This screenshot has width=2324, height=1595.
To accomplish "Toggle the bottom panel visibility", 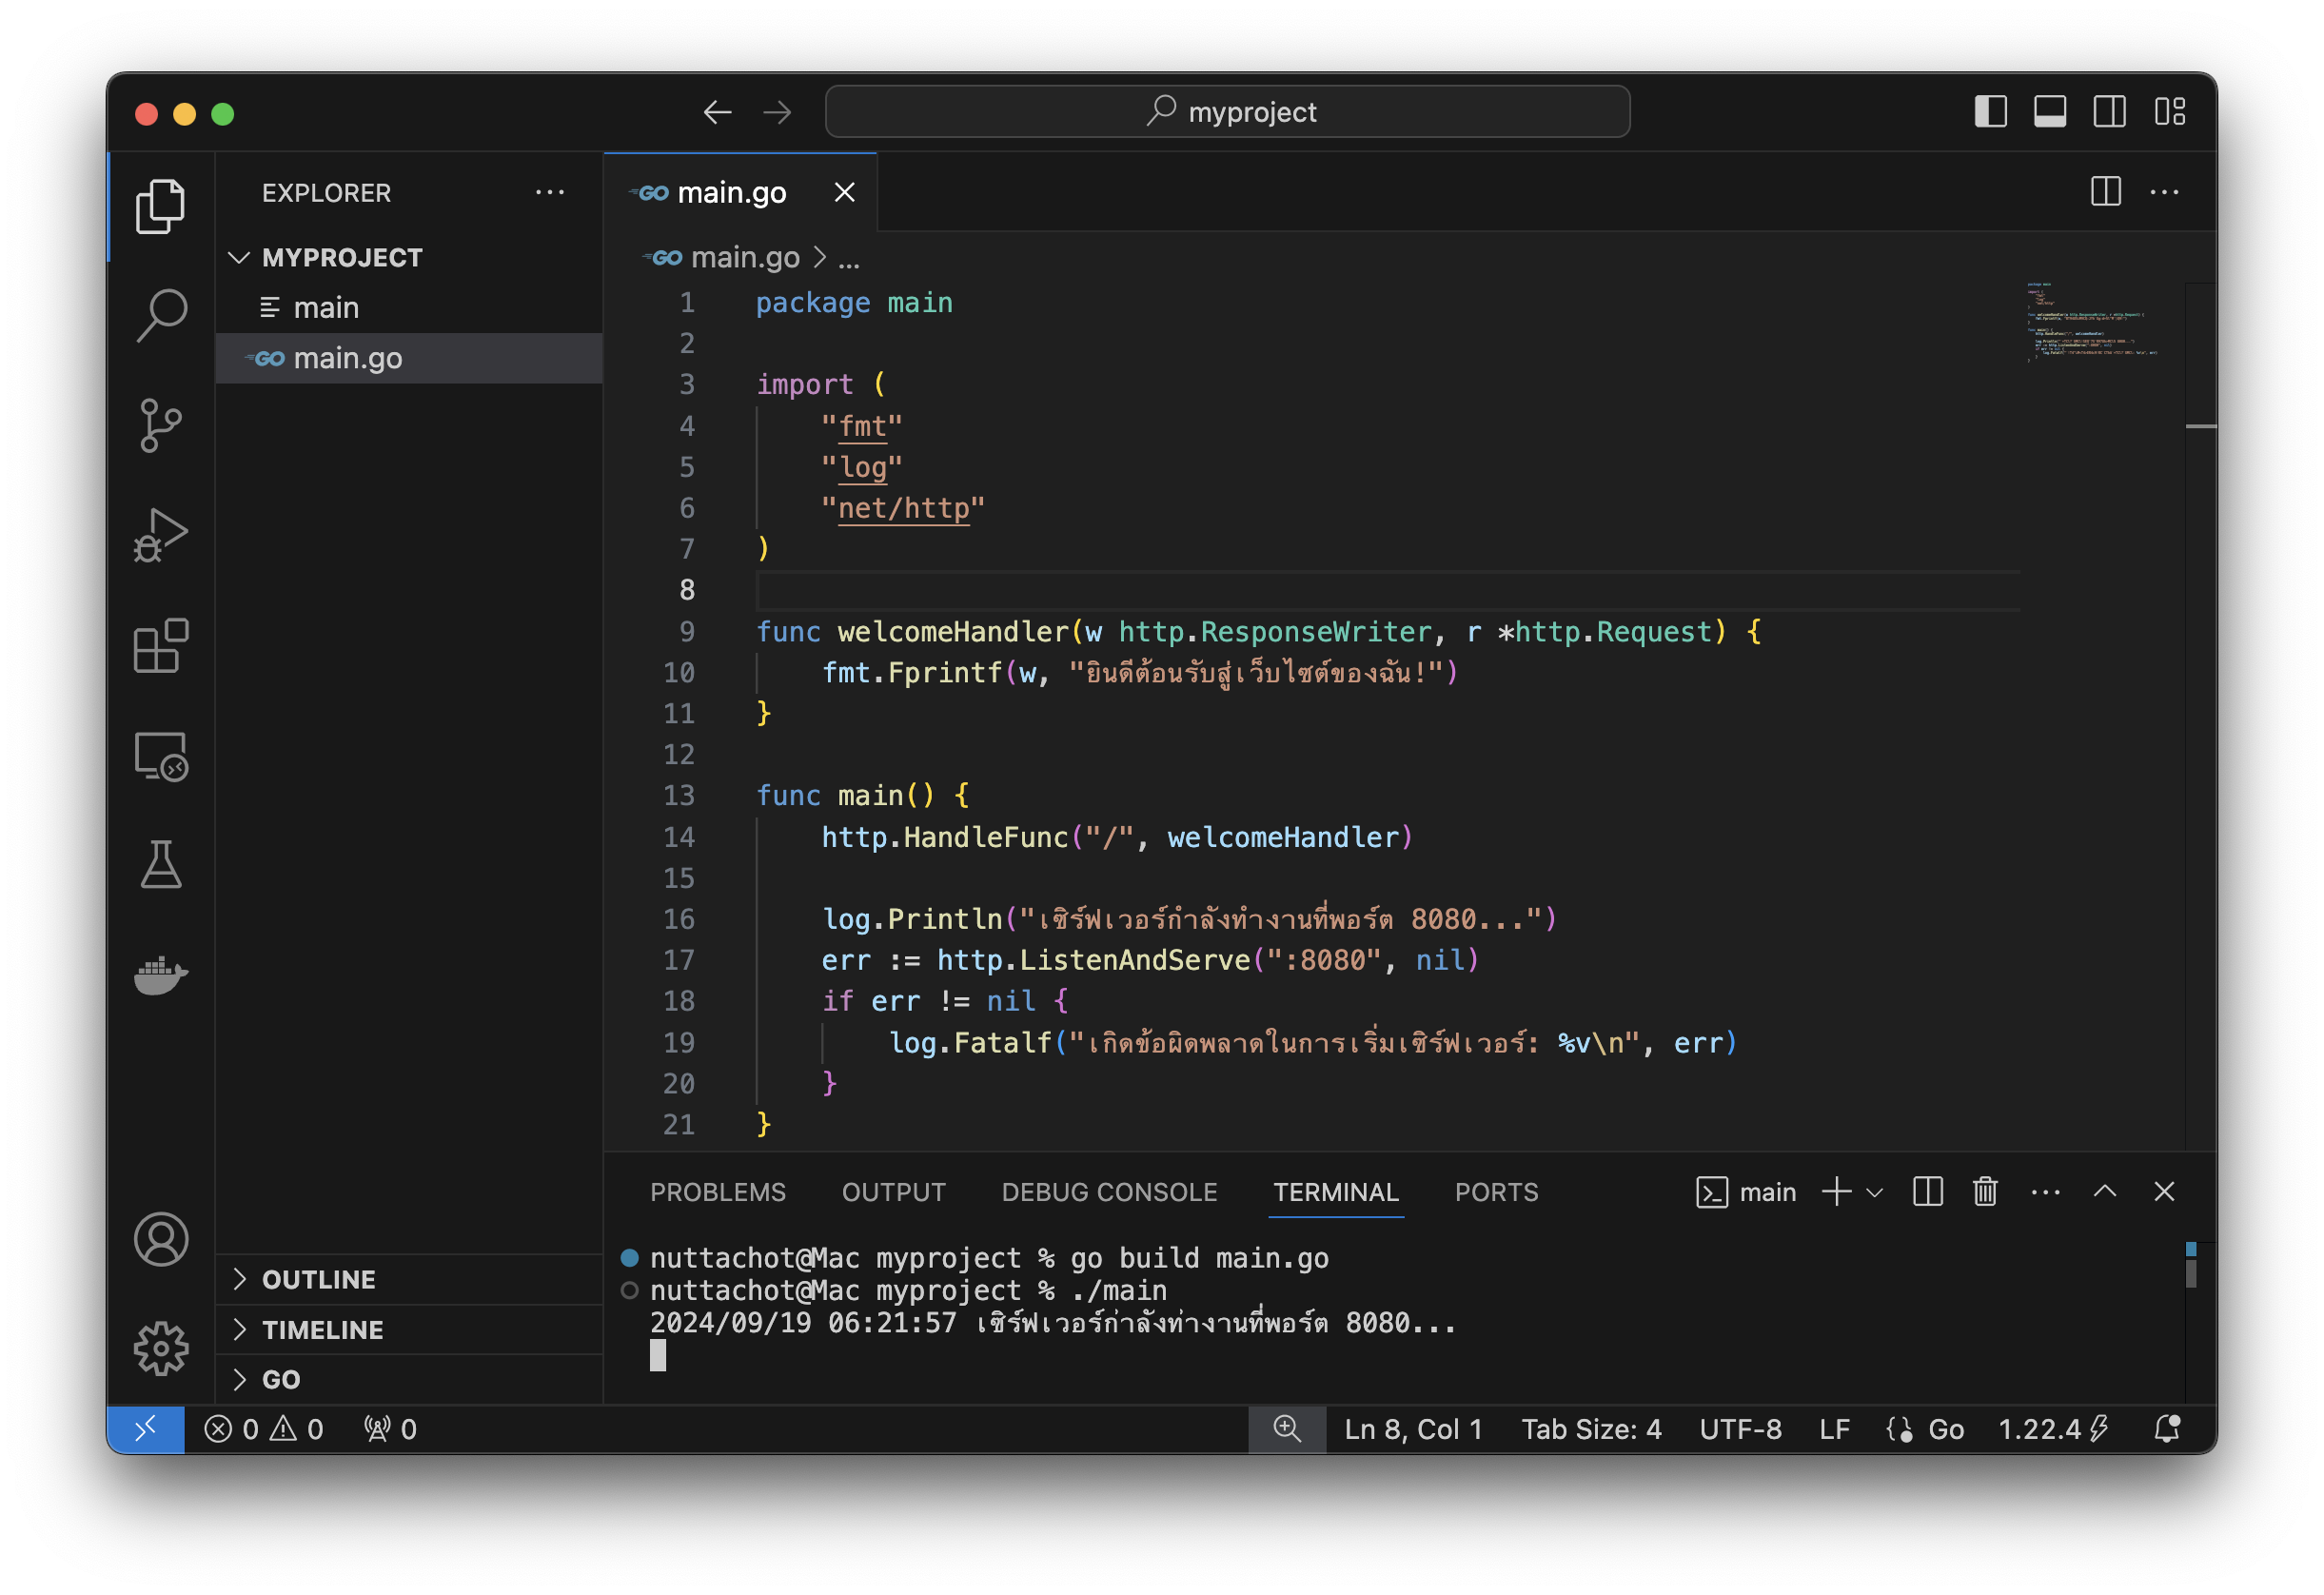I will (2050, 112).
